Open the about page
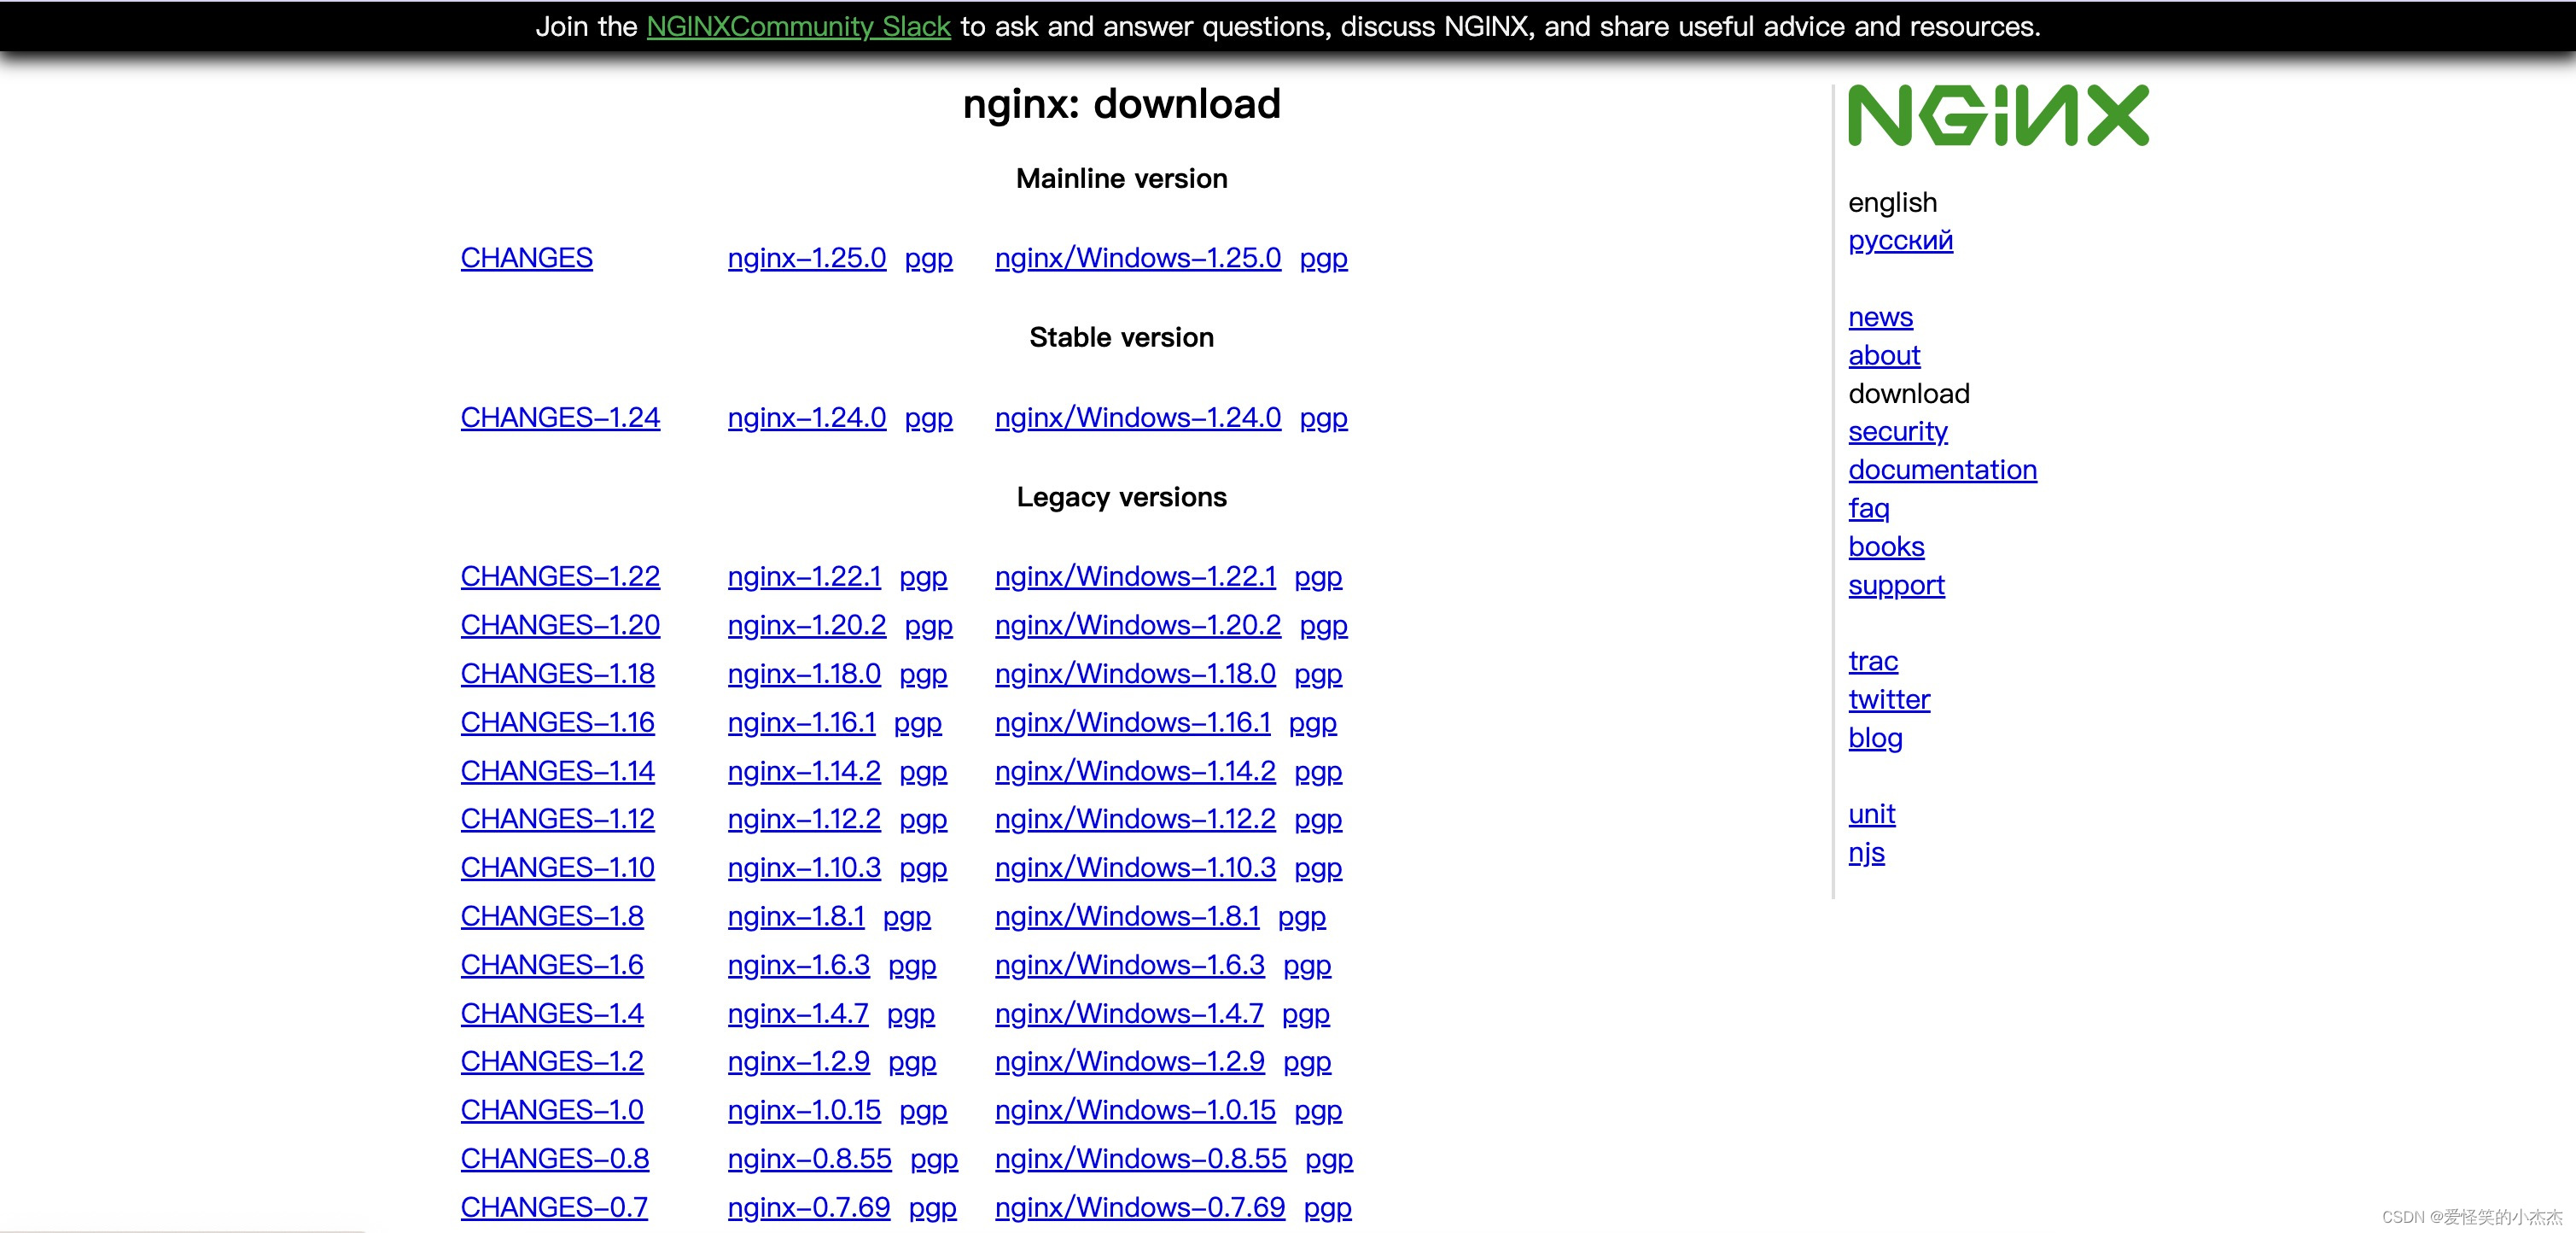 pyautogui.click(x=1884, y=355)
